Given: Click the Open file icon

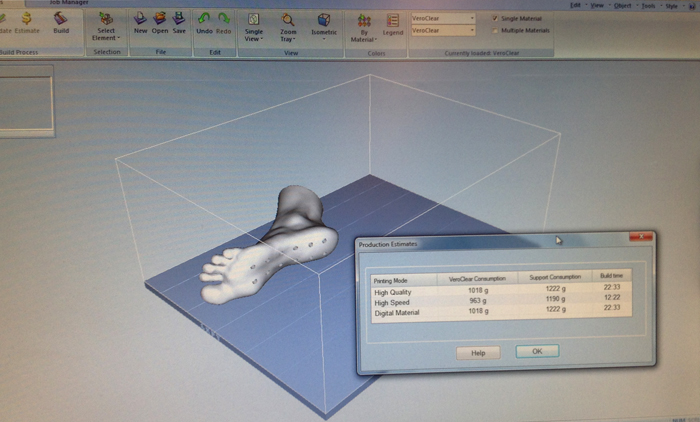Looking at the screenshot, I should [x=159, y=18].
